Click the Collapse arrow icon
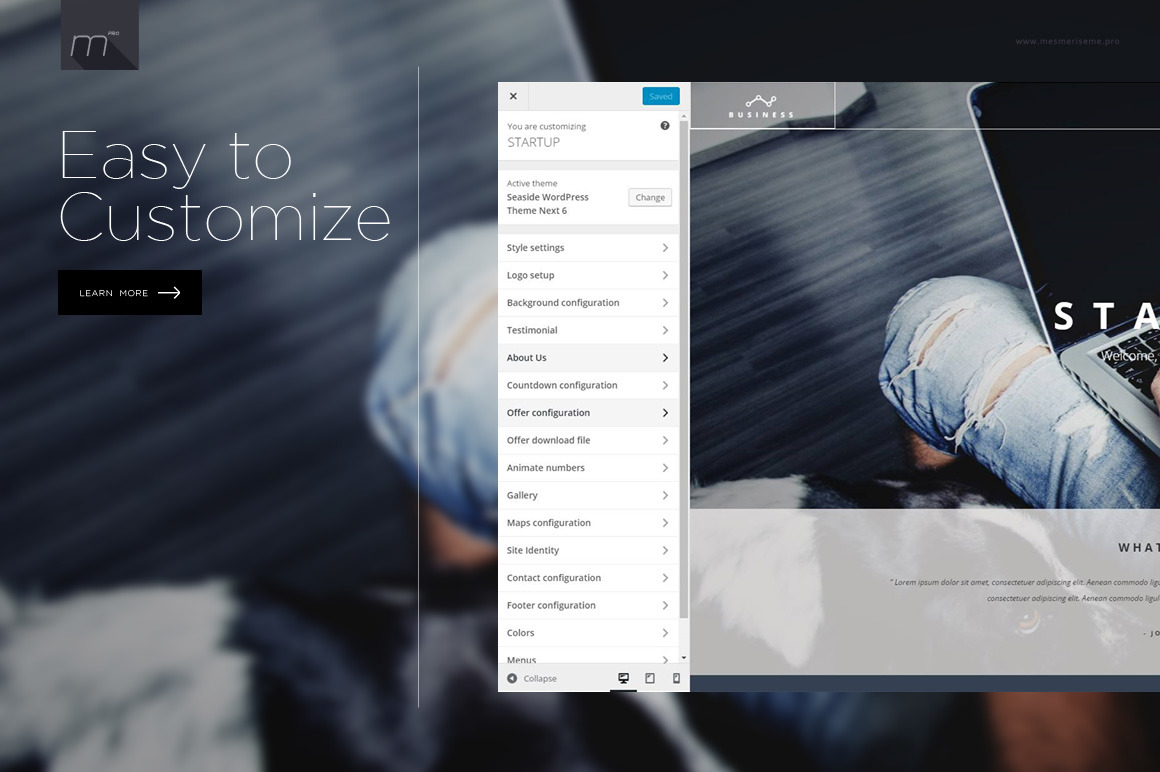 click(512, 678)
